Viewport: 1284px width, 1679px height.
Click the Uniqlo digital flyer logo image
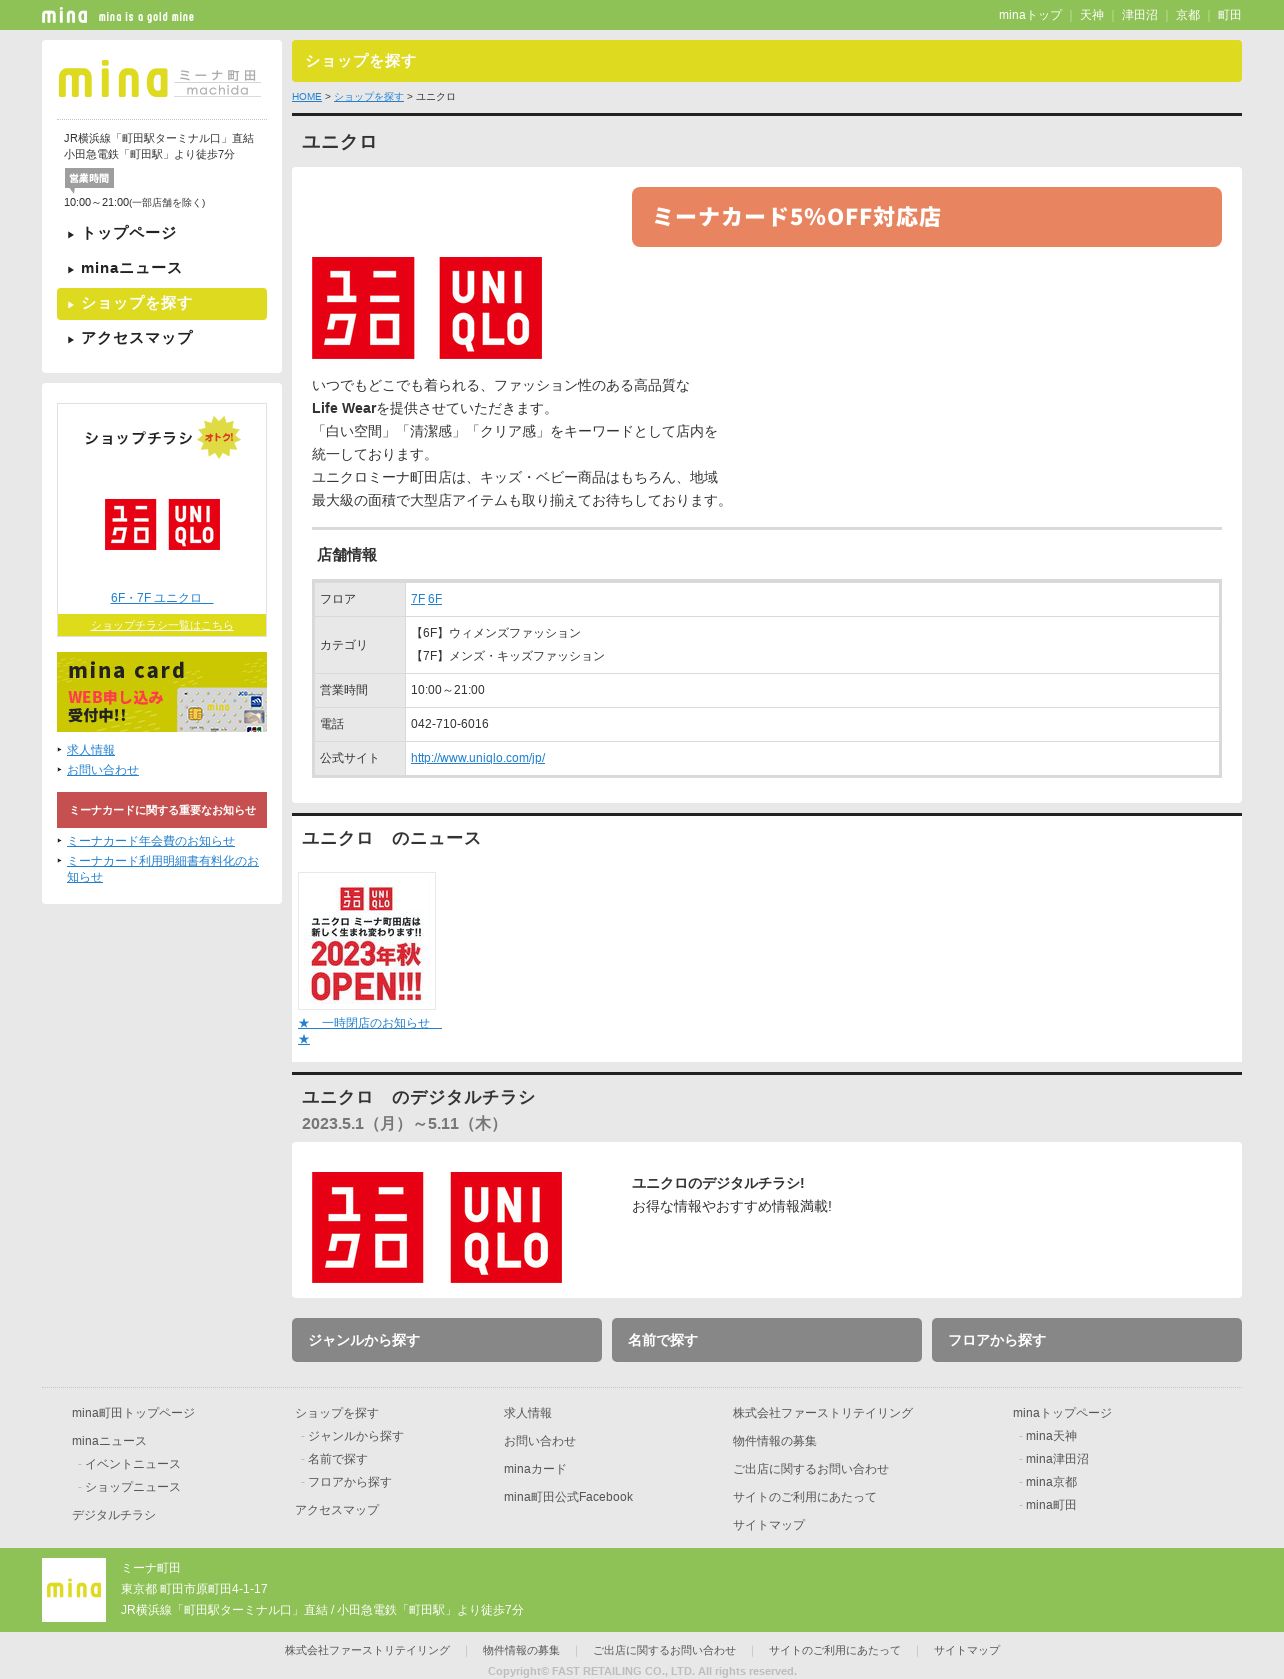click(437, 1227)
